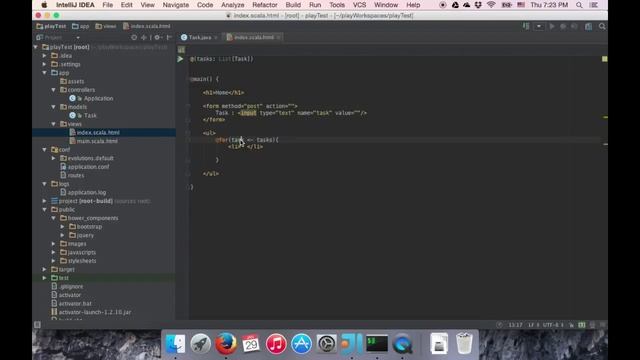Click the Search Everywhere magnifier icon
This screenshot has height=360, width=640.
602,26
